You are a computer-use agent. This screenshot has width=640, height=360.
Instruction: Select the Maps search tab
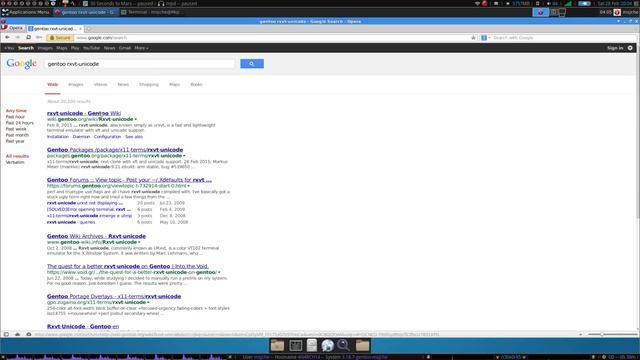[x=174, y=84]
